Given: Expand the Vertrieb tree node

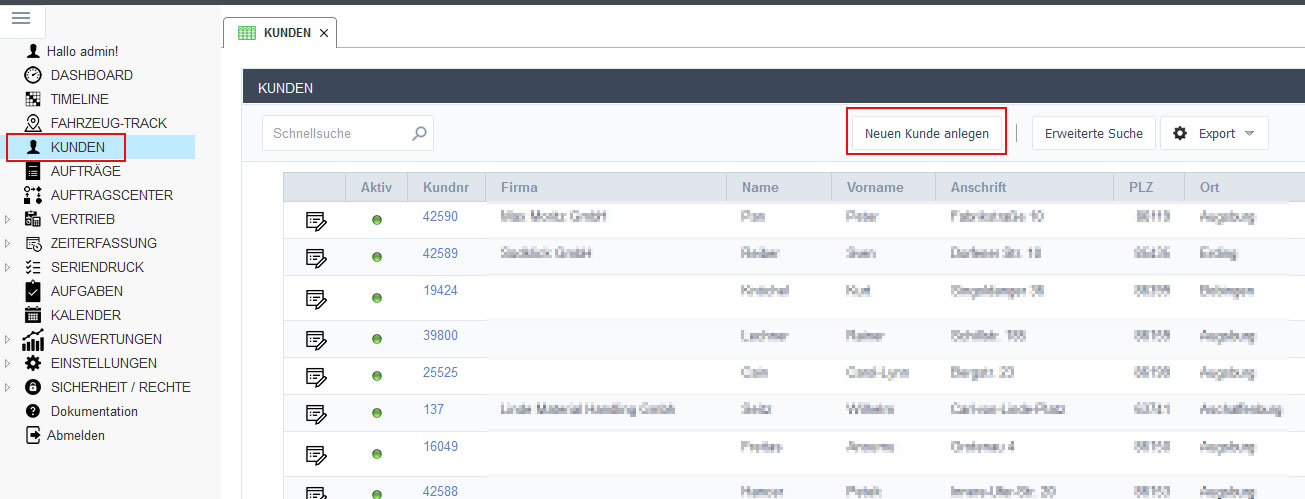Looking at the screenshot, I should point(9,219).
